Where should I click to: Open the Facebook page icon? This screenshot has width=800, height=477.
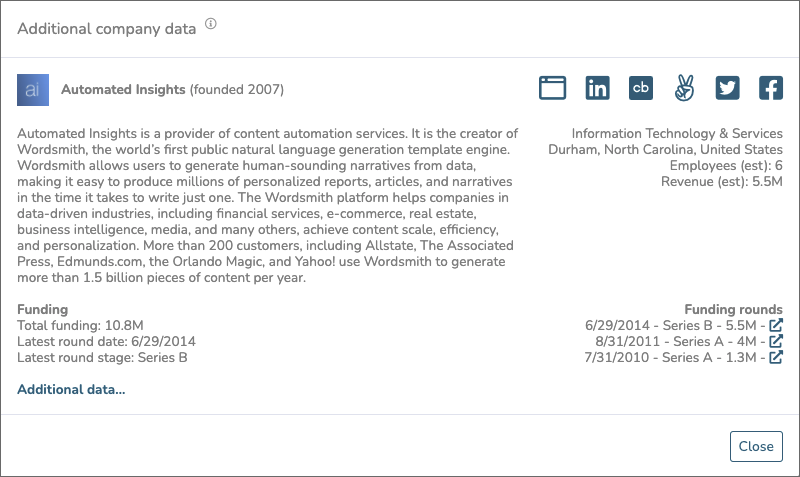click(771, 88)
